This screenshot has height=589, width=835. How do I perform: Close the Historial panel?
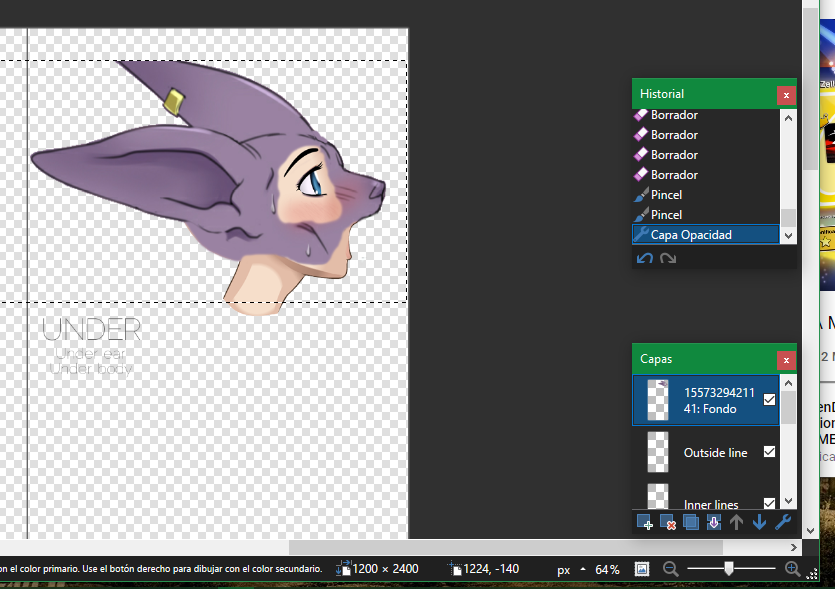pyautogui.click(x=786, y=94)
